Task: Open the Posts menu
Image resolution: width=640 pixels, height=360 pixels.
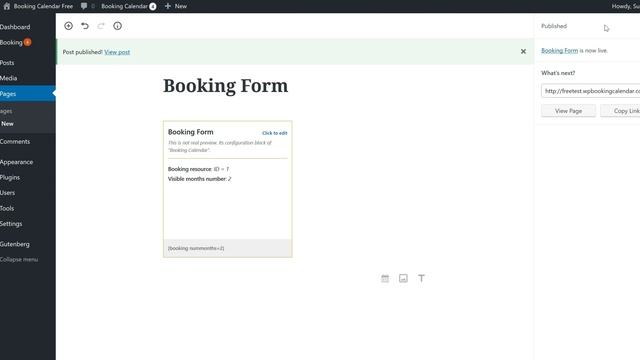Action: click(7, 63)
